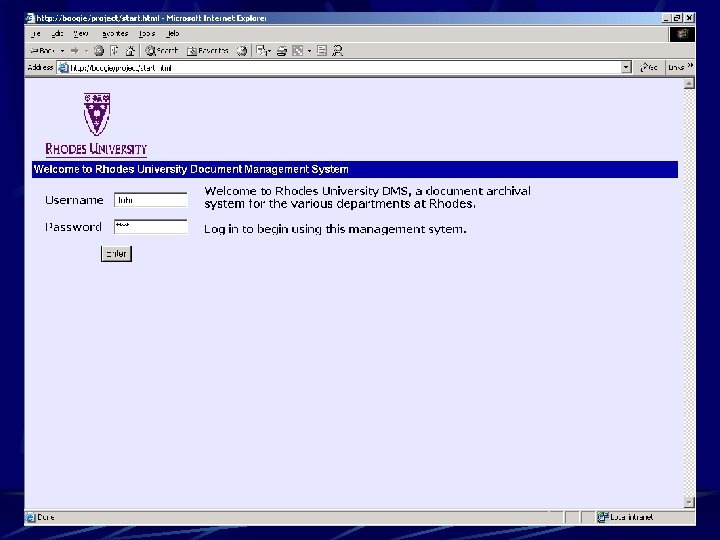
Task: Expand the Edit icon dropdown arrow
Action: click(309, 51)
